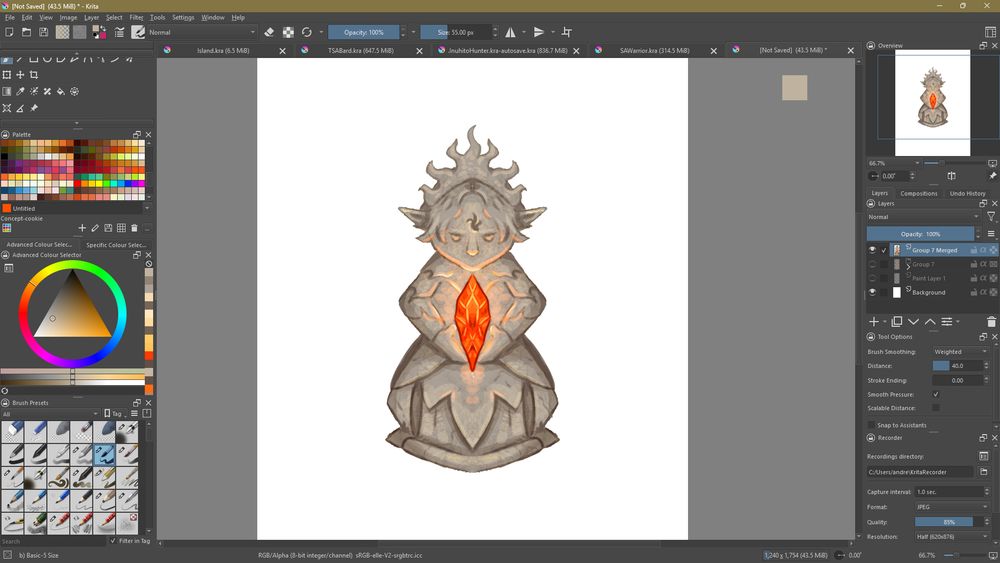Viewport: 1000px width, 563px height.
Task: Select the Smart Patch tool
Action: point(47,91)
